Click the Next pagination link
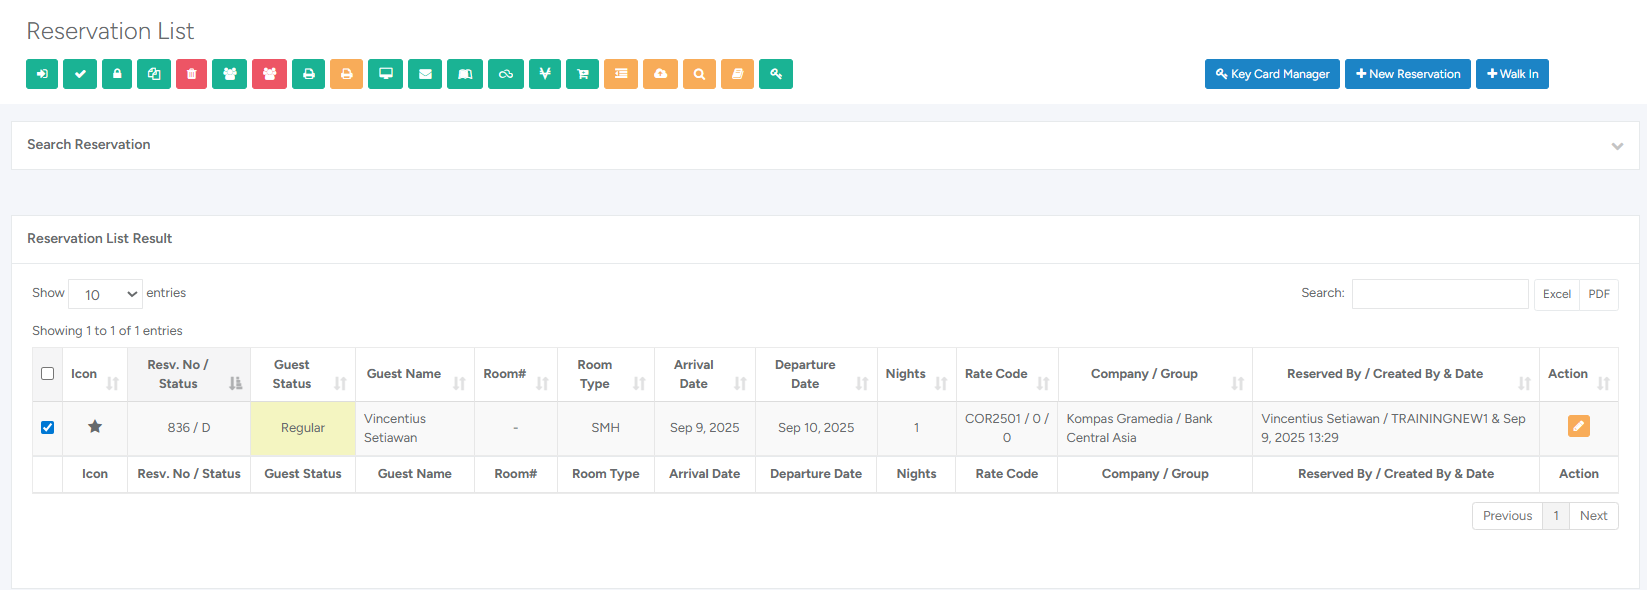Image resolution: width=1647 pixels, height=590 pixels. (1593, 516)
